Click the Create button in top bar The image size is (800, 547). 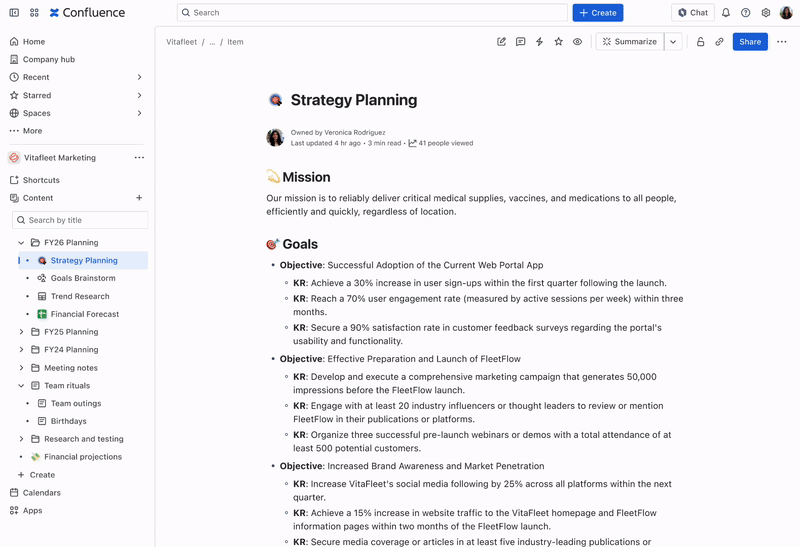[597, 13]
